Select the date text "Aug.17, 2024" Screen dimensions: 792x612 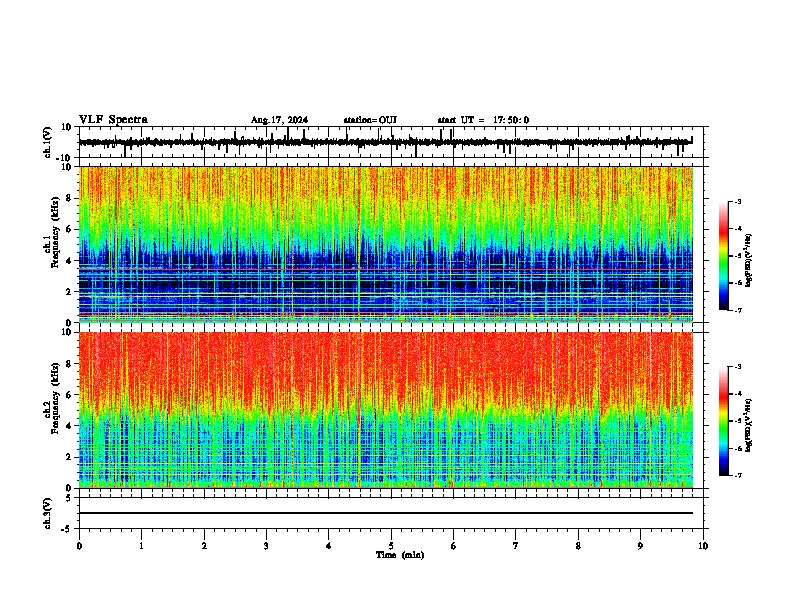click(279, 120)
